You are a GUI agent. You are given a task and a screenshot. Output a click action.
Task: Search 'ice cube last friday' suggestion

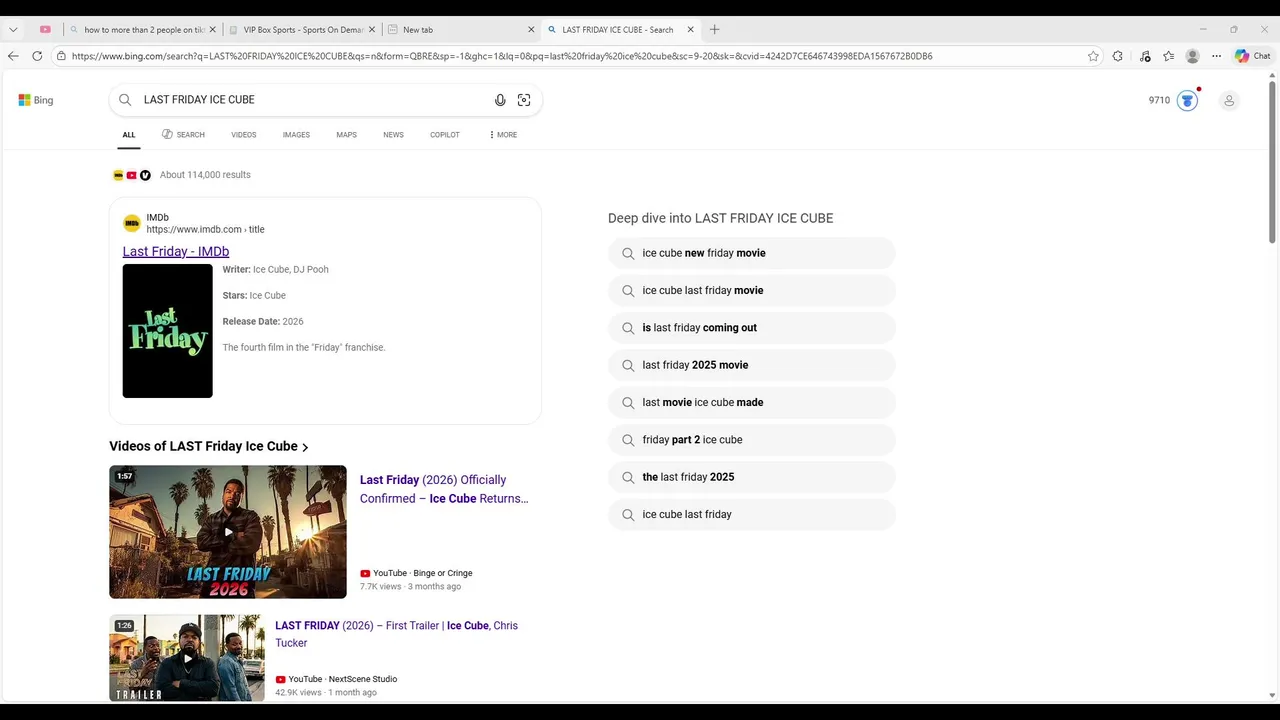752,514
